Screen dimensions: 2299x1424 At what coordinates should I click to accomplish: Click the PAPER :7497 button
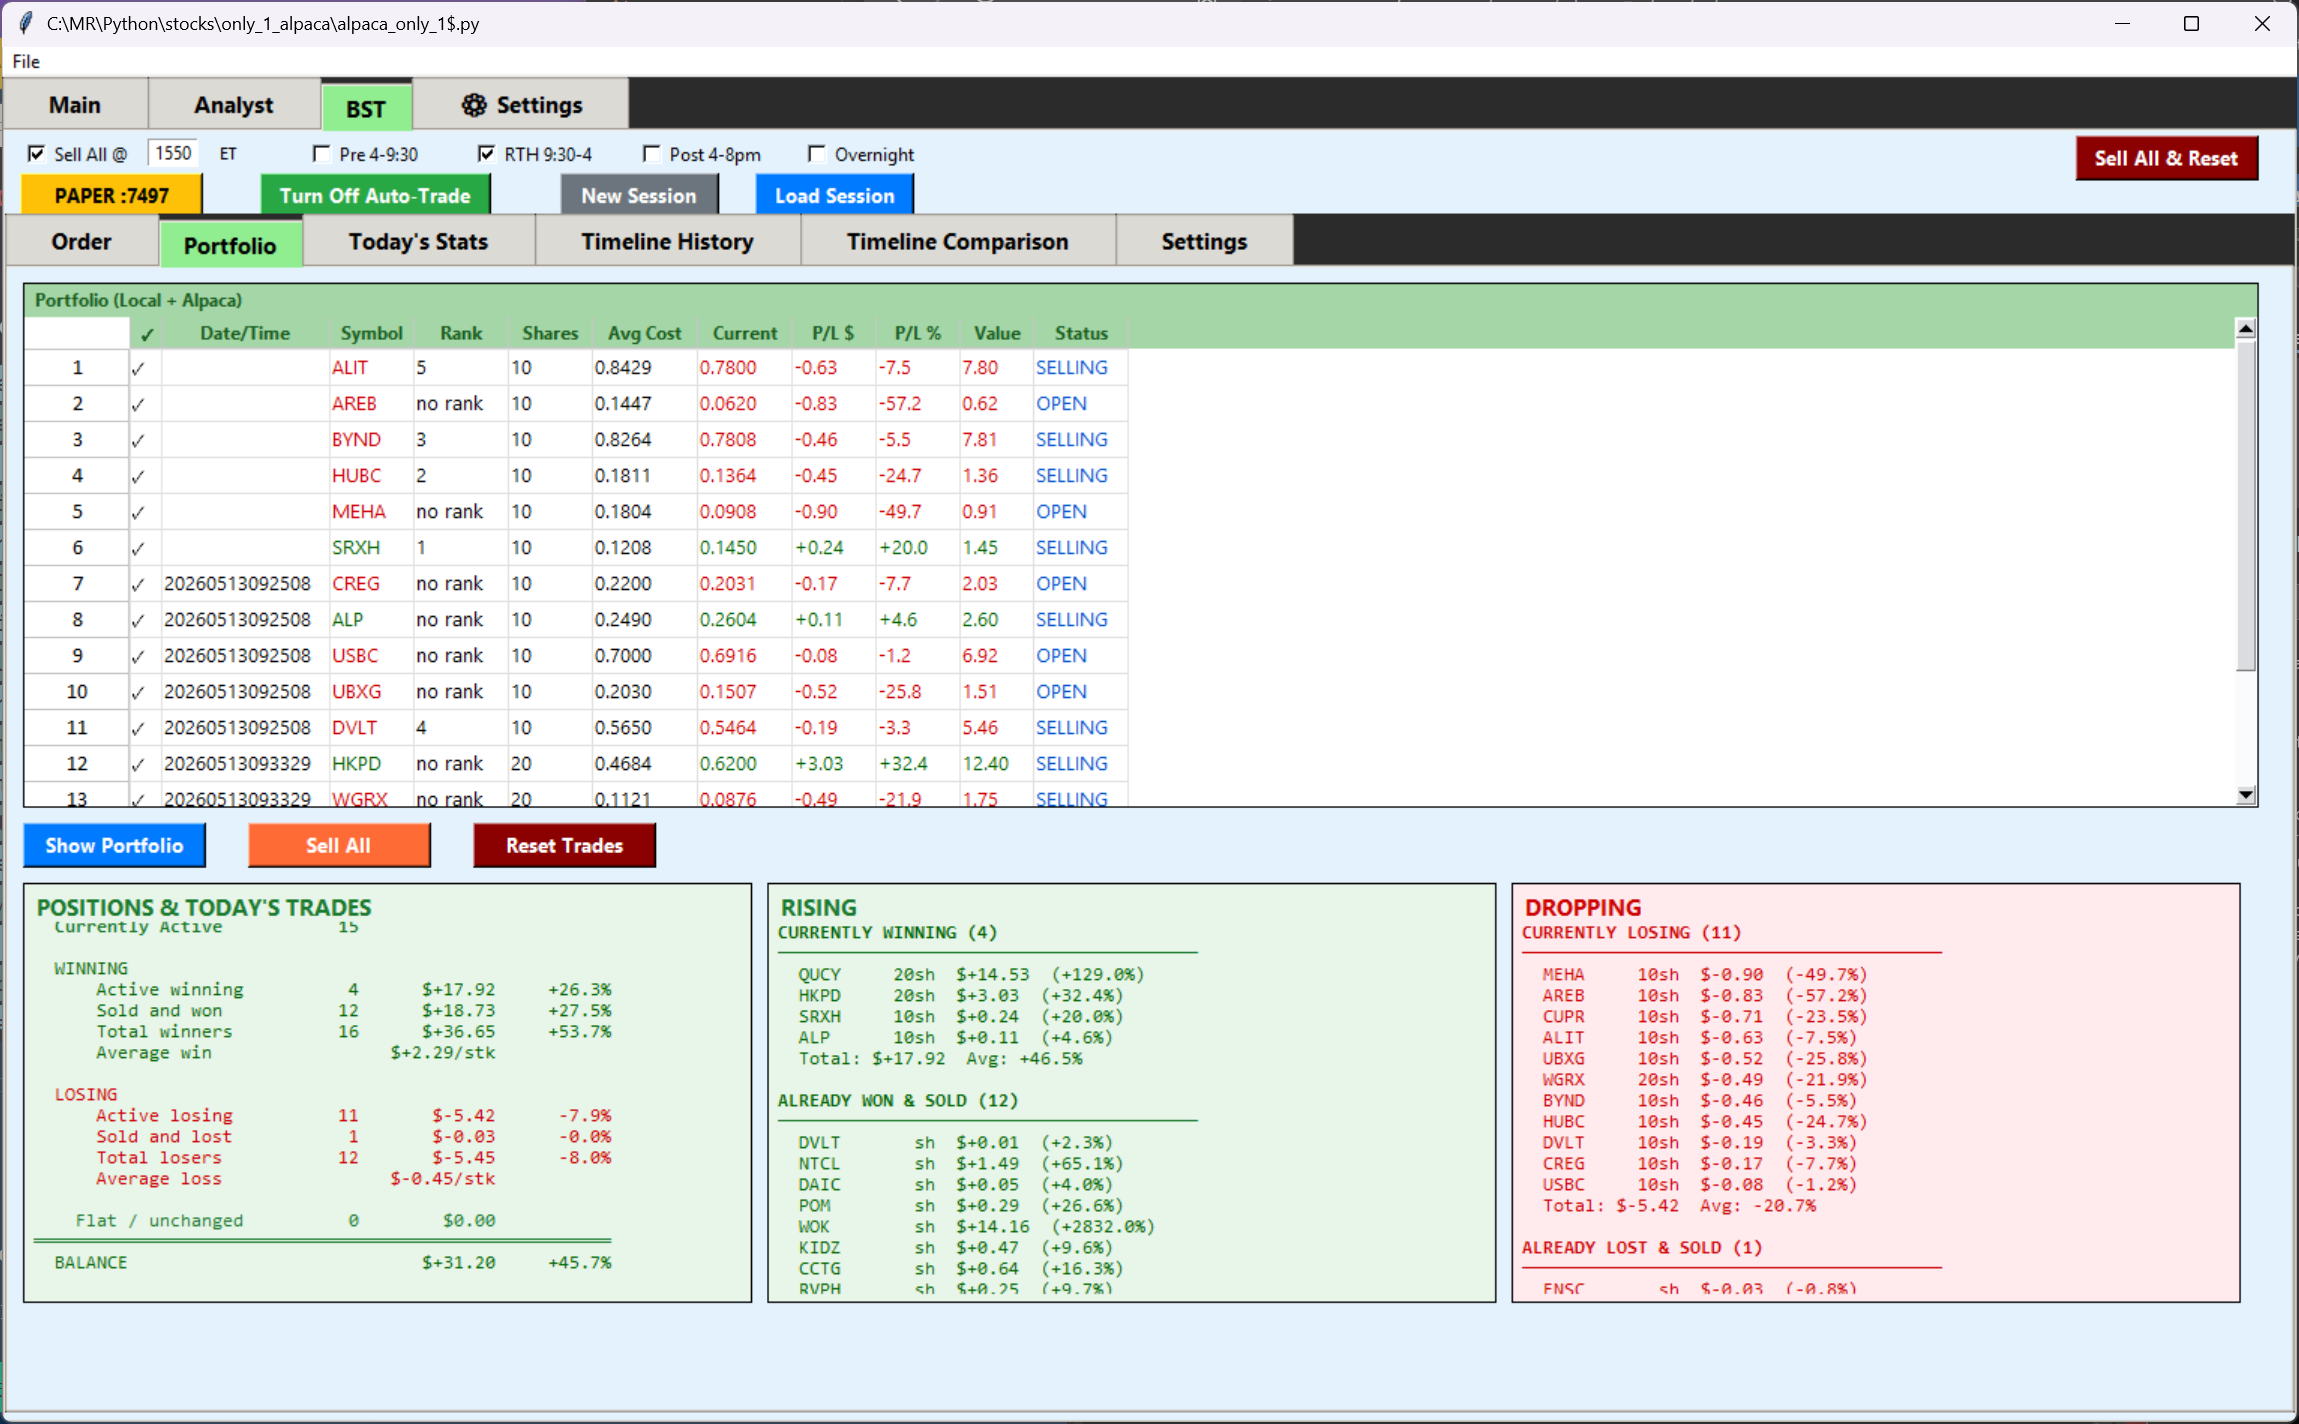[112, 195]
